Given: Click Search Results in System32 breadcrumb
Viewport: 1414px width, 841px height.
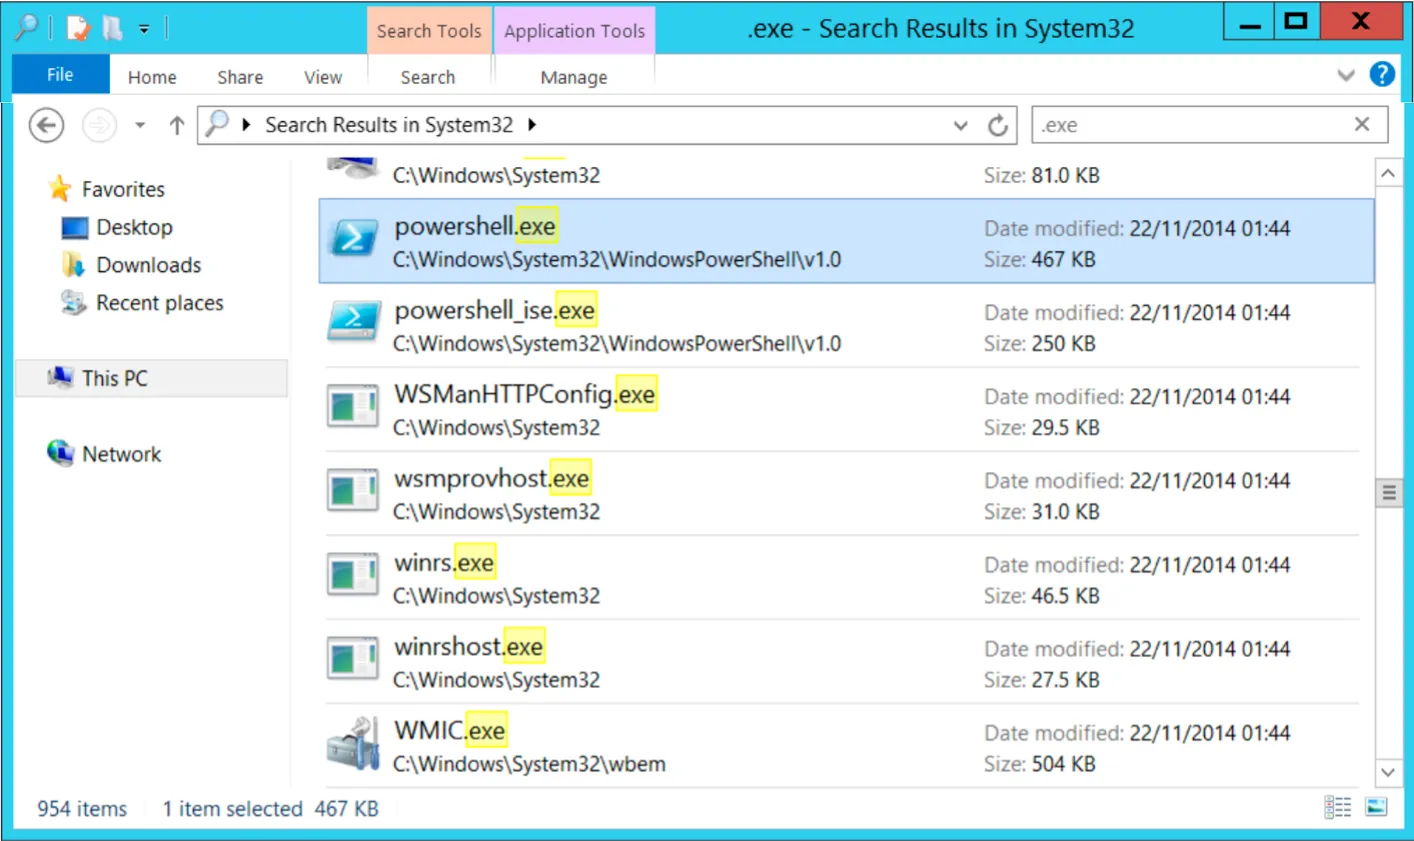Looking at the screenshot, I should tap(389, 125).
